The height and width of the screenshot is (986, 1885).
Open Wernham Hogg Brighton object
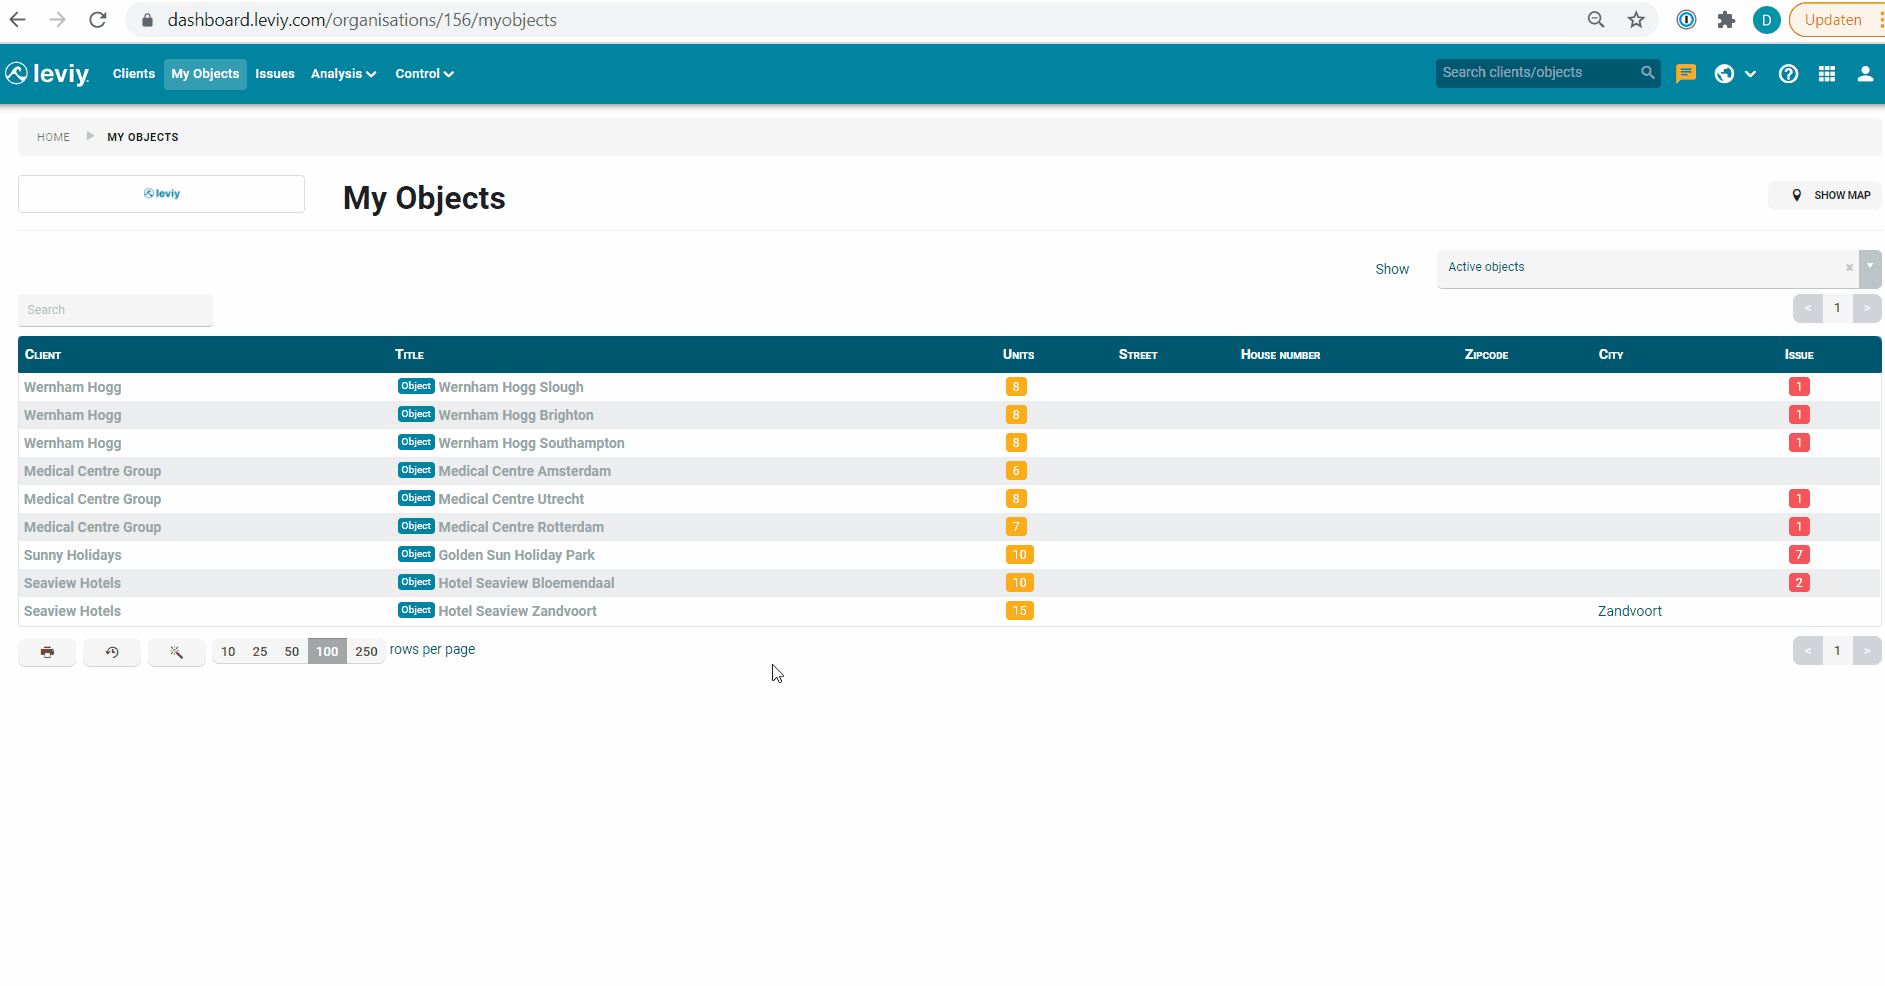516,415
